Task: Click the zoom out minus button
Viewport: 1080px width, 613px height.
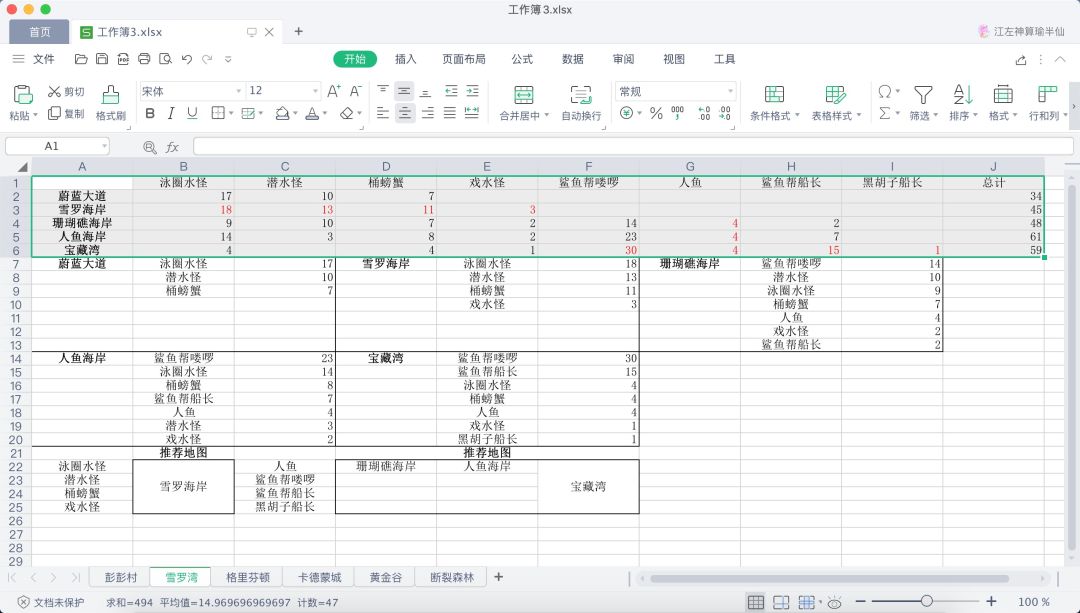Action: tap(860, 602)
